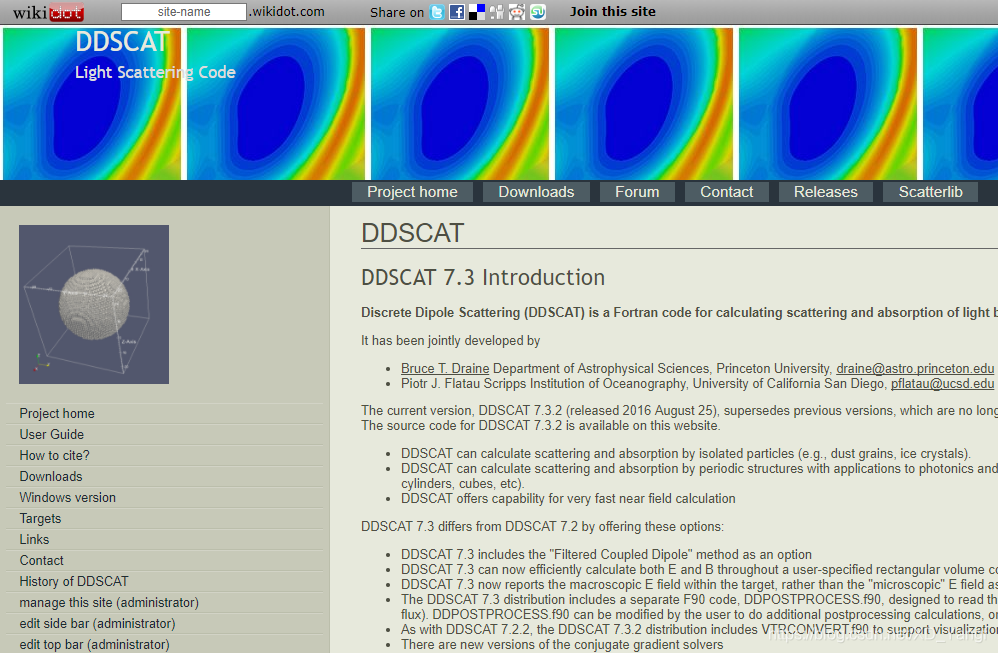998x653 pixels.
Task: Open User Guide in sidebar
Action: pos(52,435)
